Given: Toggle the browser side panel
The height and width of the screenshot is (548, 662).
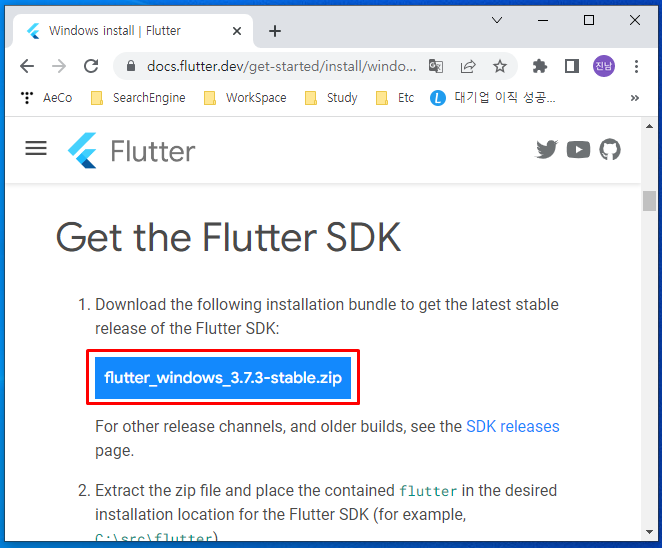Looking at the screenshot, I should 572,66.
